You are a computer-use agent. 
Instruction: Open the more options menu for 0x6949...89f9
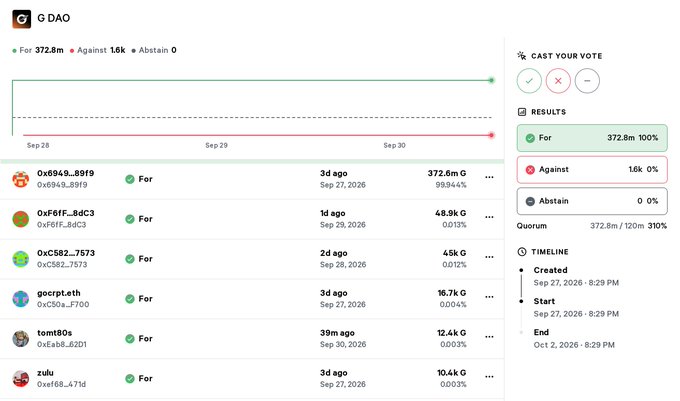click(489, 177)
